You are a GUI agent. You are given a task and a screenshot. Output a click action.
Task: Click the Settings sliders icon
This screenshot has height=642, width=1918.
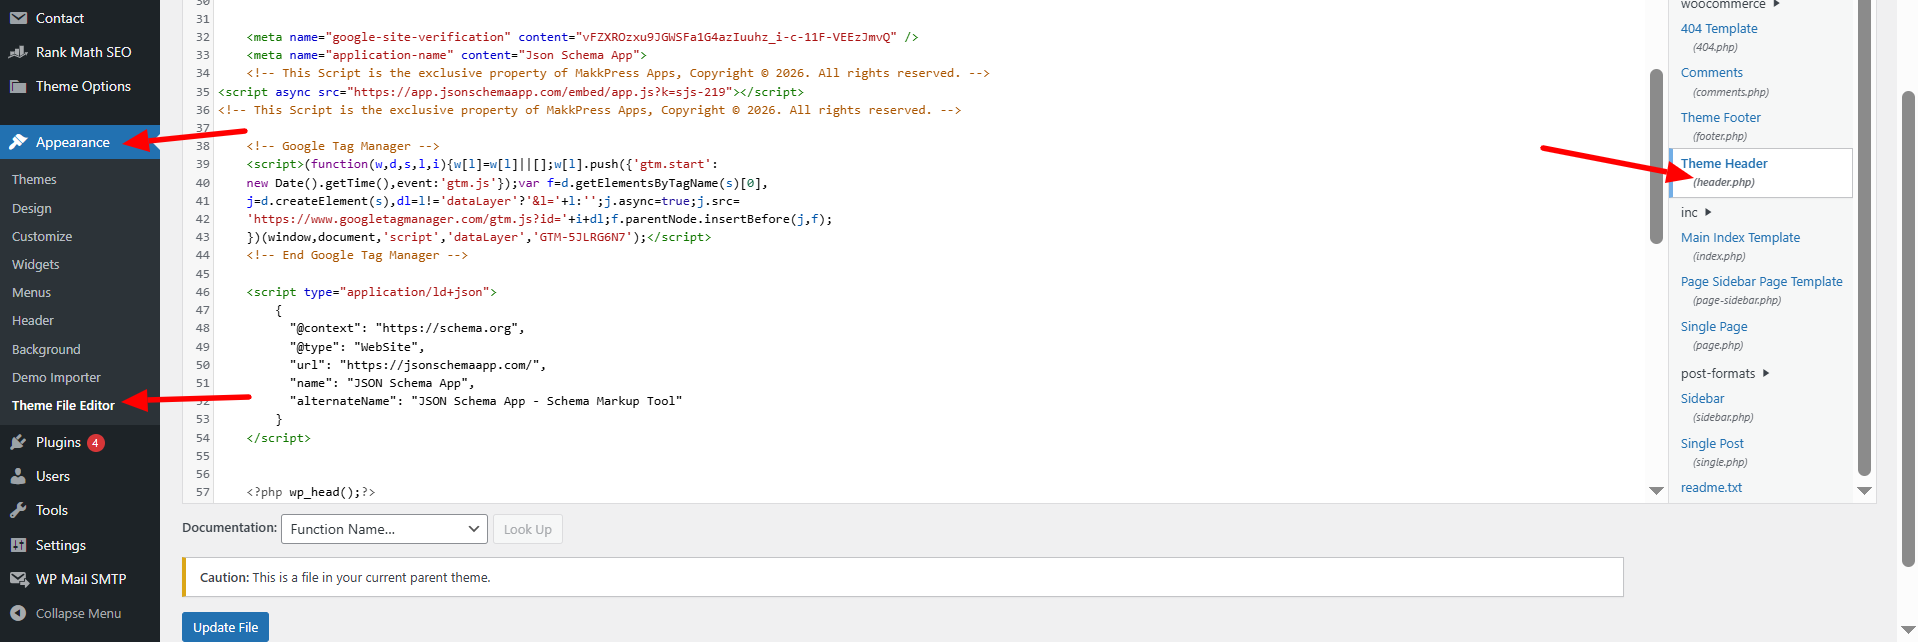(18, 545)
